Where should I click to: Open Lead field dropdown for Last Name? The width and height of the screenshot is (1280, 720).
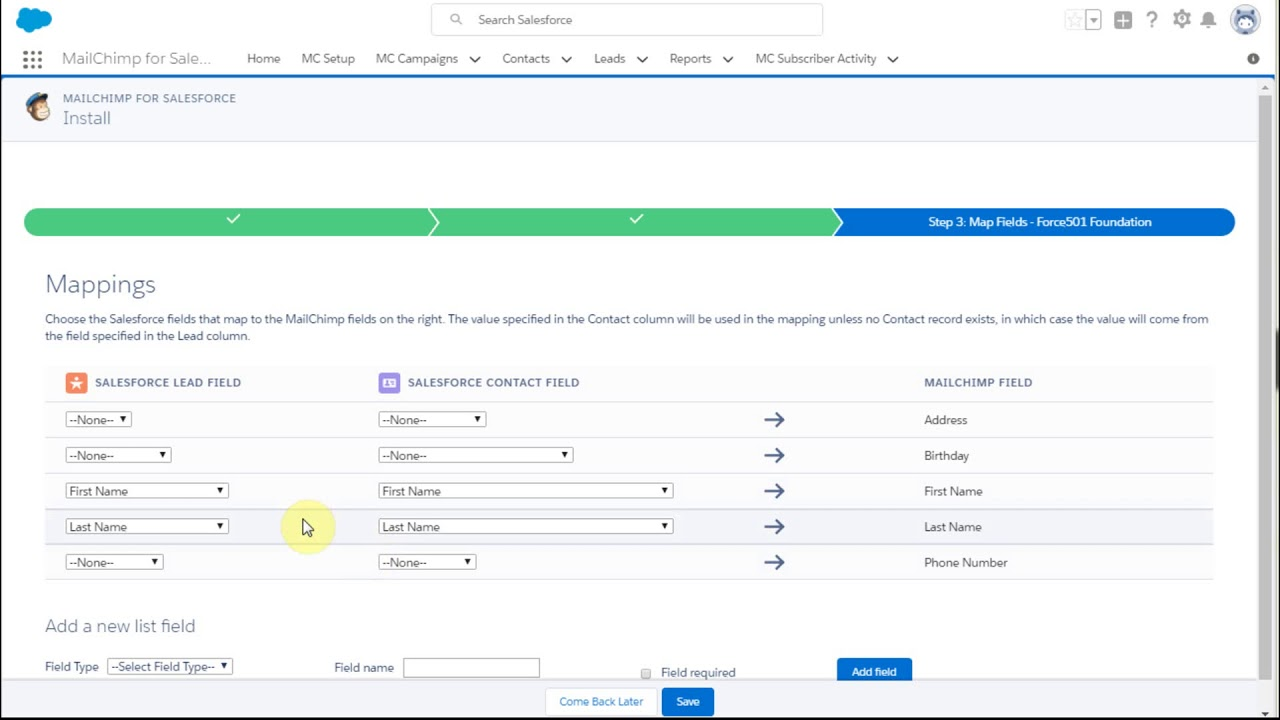[147, 527]
